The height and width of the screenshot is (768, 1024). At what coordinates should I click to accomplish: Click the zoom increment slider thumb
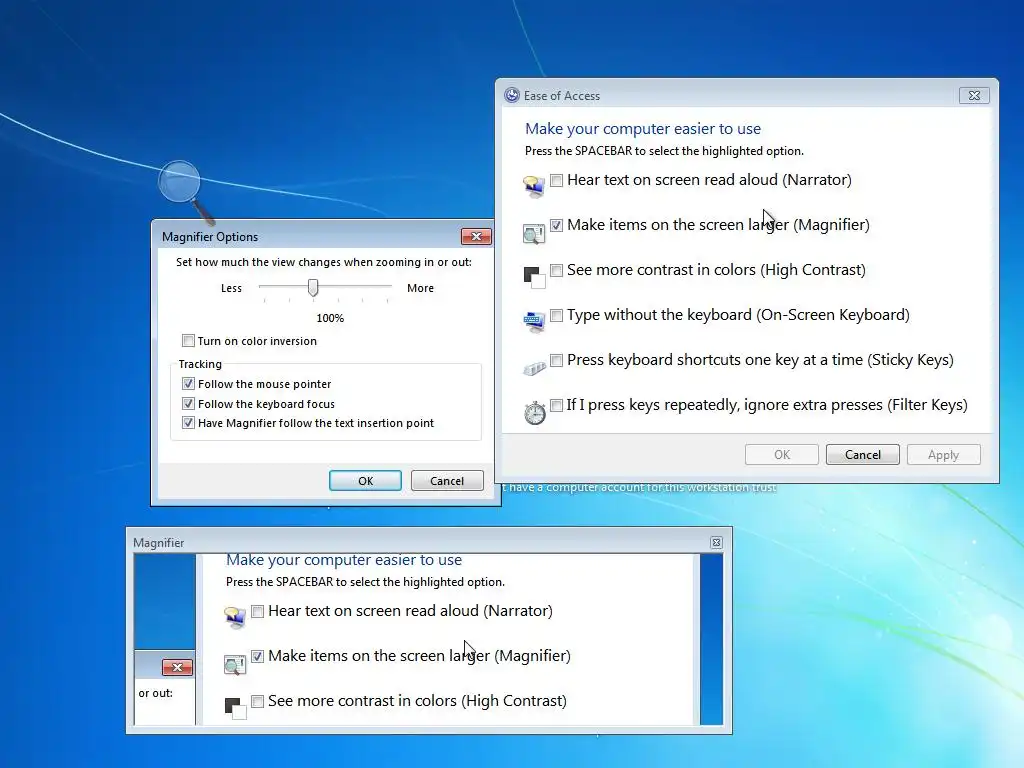click(x=313, y=287)
